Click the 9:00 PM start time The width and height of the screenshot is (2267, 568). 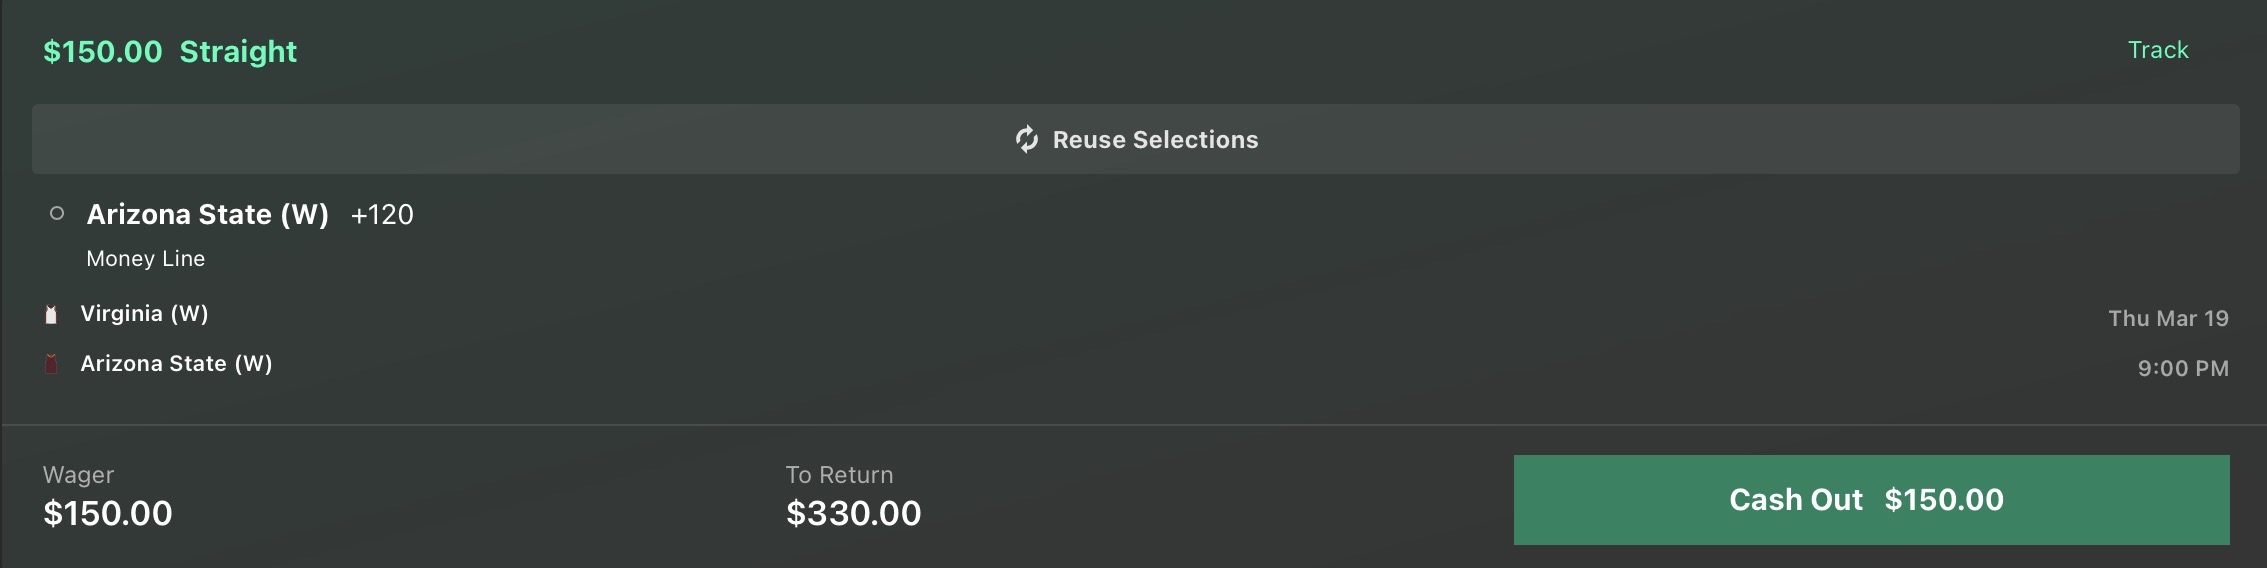[2183, 368]
